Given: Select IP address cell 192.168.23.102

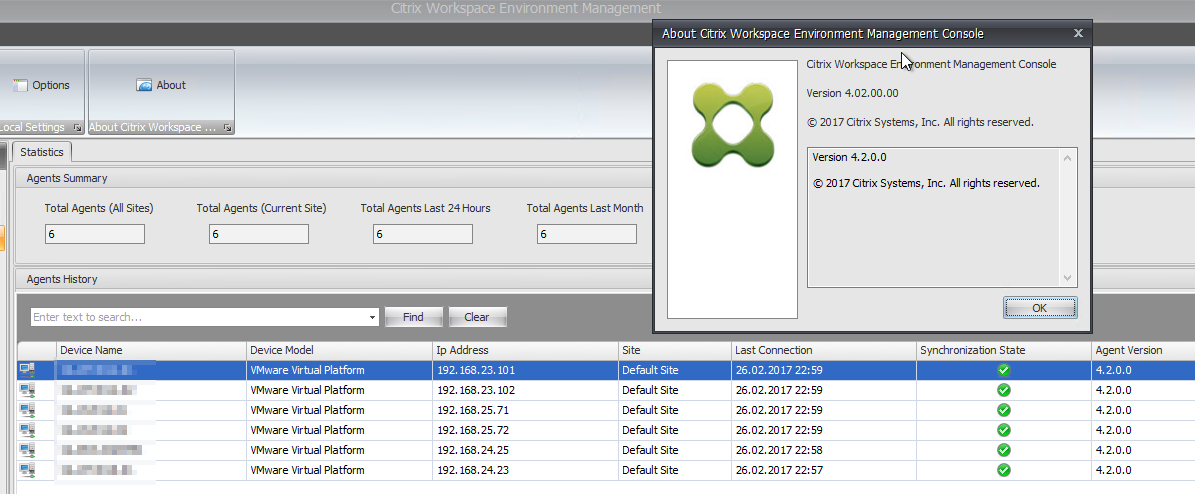Looking at the screenshot, I should coord(526,390).
